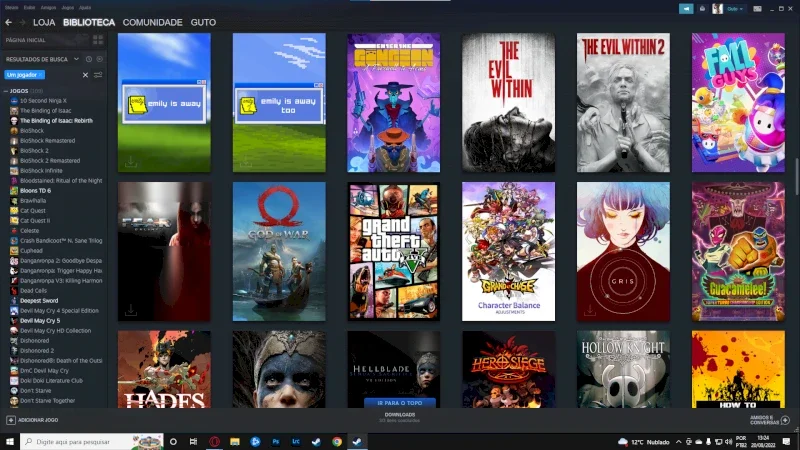The height and width of the screenshot is (450, 800).
Task: Select Don't Starve Together
Action: click(47, 401)
